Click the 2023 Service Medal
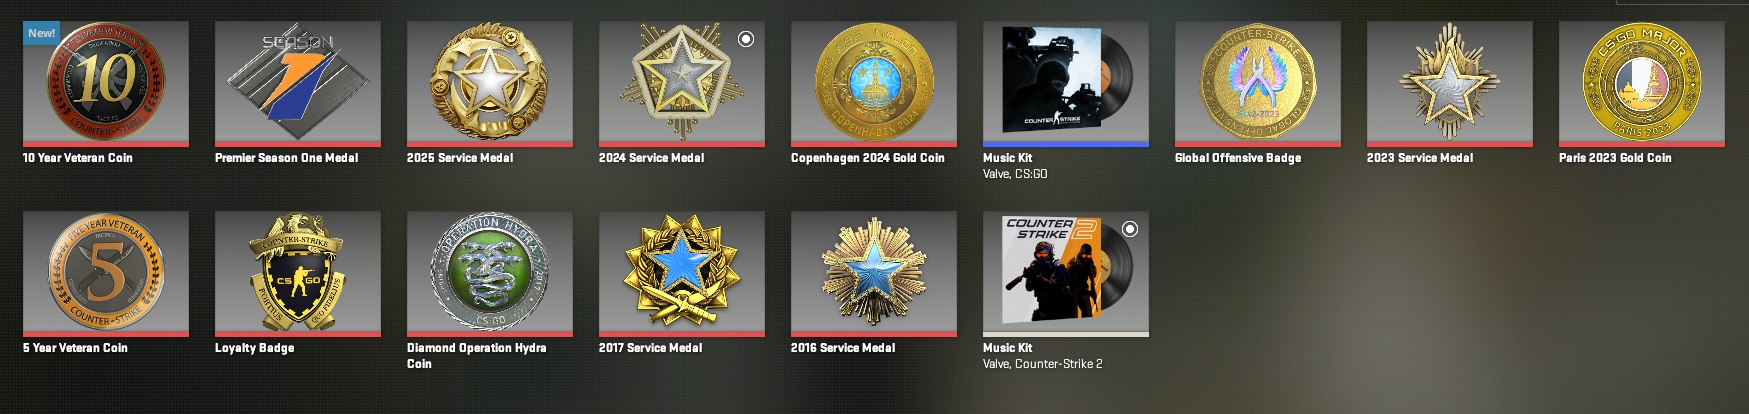The width and height of the screenshot is (1749, 414). click(1450, 84)
